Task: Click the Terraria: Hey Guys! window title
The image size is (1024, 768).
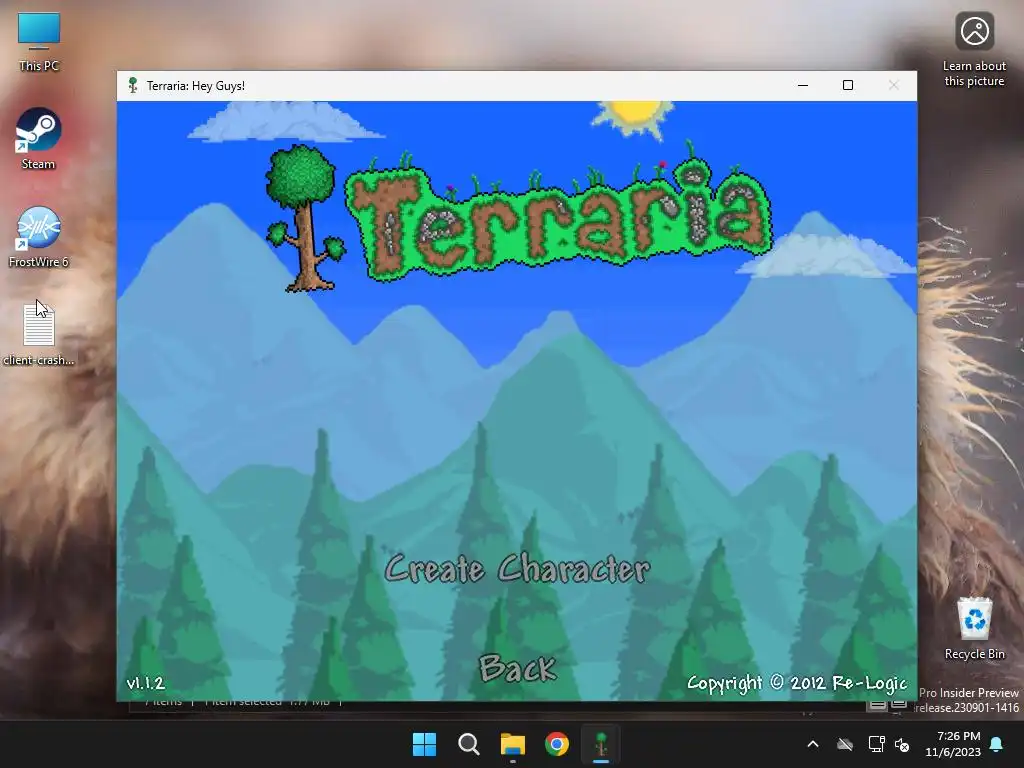Action: point(196,86)
